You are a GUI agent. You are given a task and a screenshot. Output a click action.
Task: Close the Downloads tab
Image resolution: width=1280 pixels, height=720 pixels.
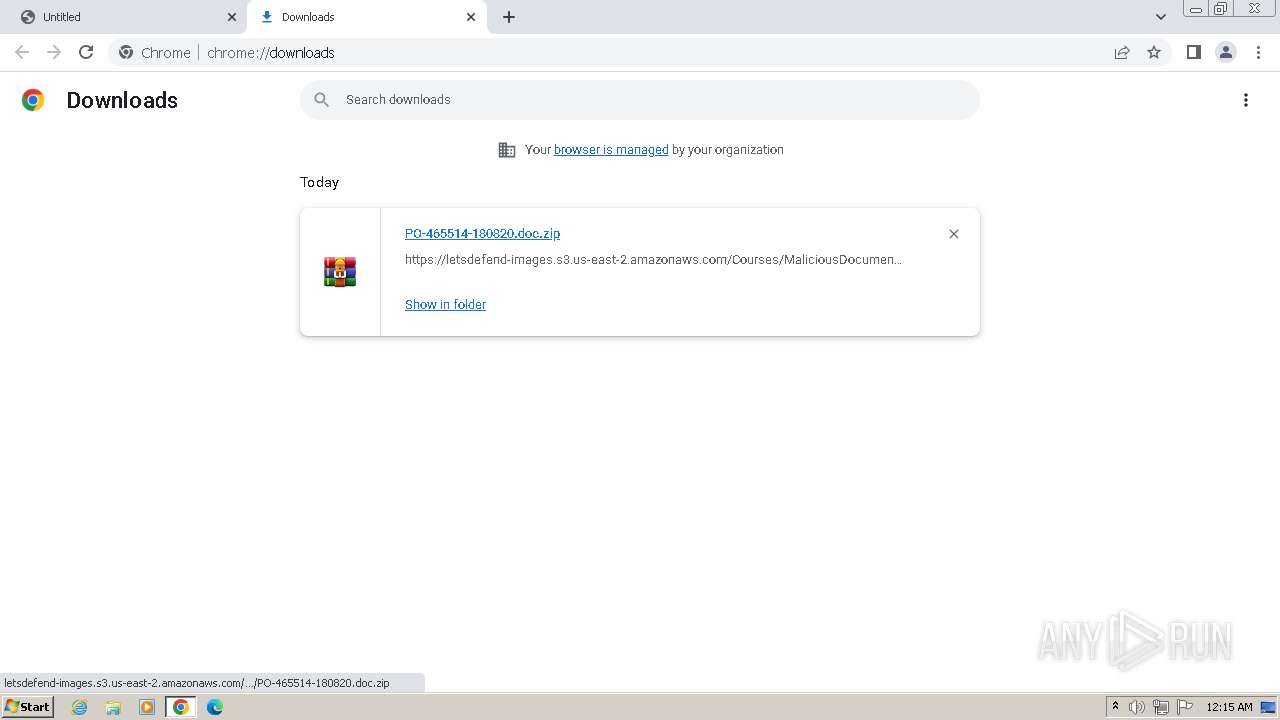[x=471, y=17]
